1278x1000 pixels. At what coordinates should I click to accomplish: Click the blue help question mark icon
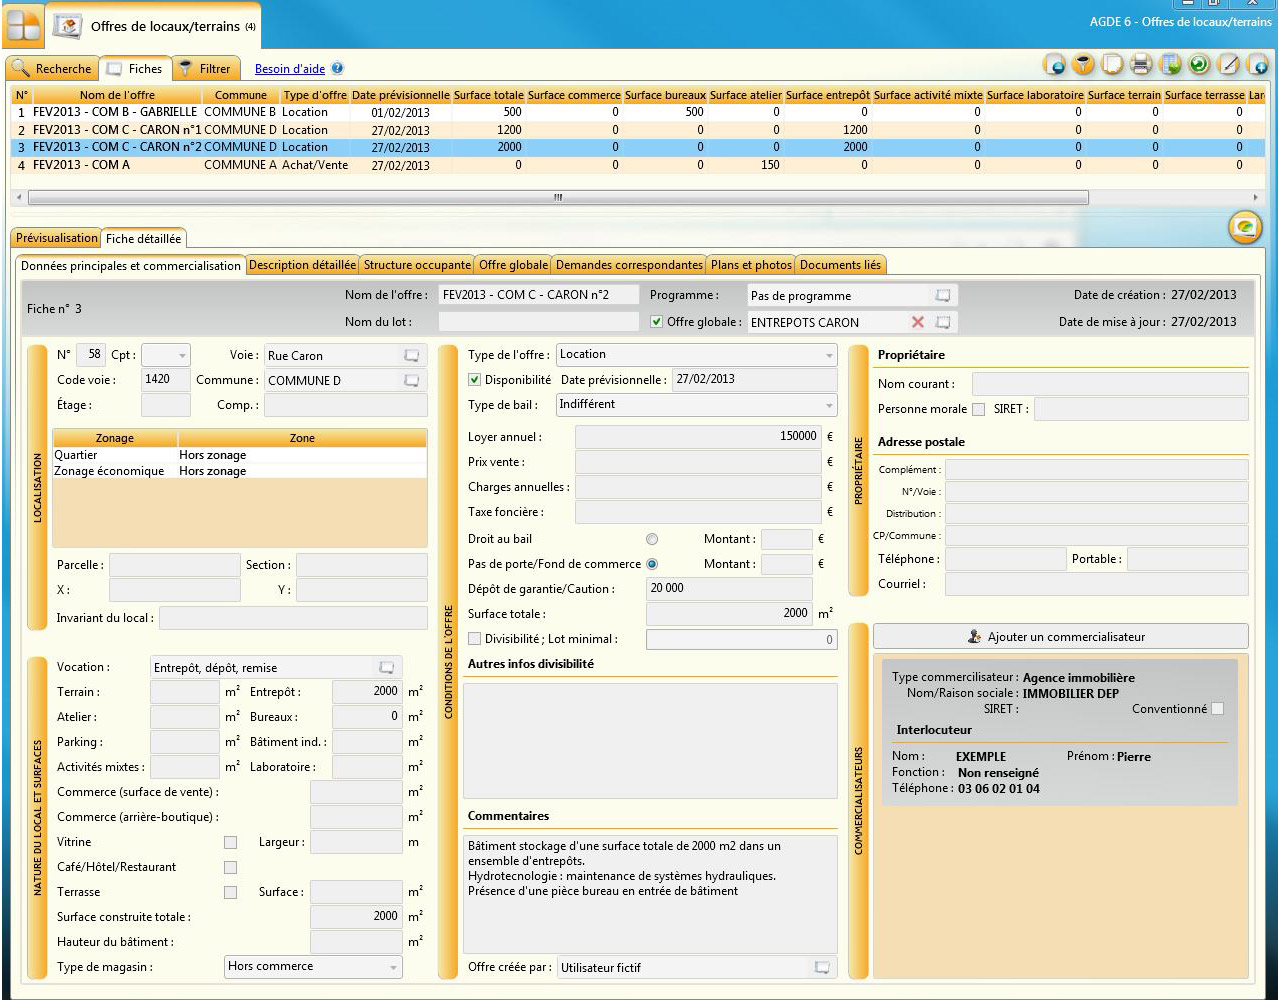tap(337, 69)
